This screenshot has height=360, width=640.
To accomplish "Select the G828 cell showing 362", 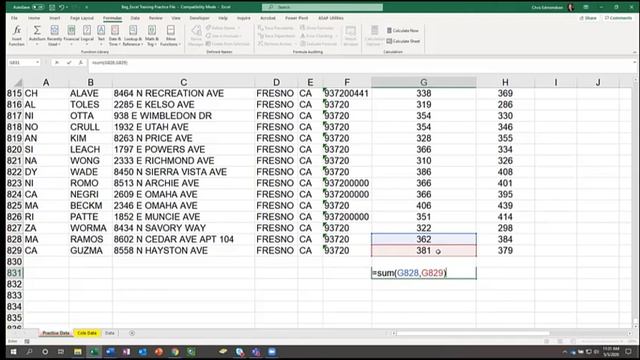I will pyautogui.click(x=424, y=239).
